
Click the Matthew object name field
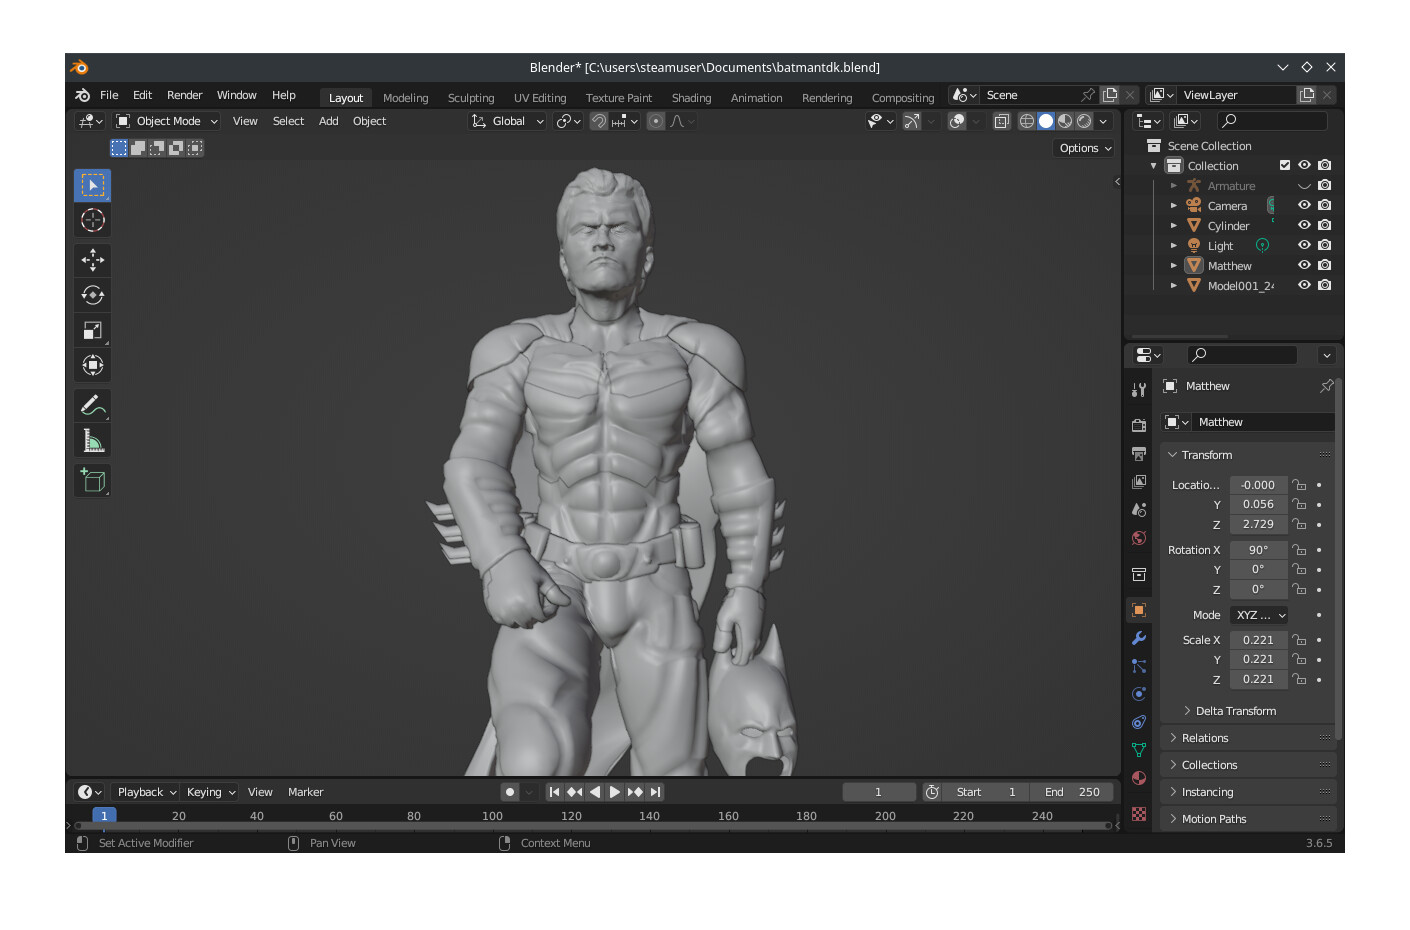tap(1264, 422)
